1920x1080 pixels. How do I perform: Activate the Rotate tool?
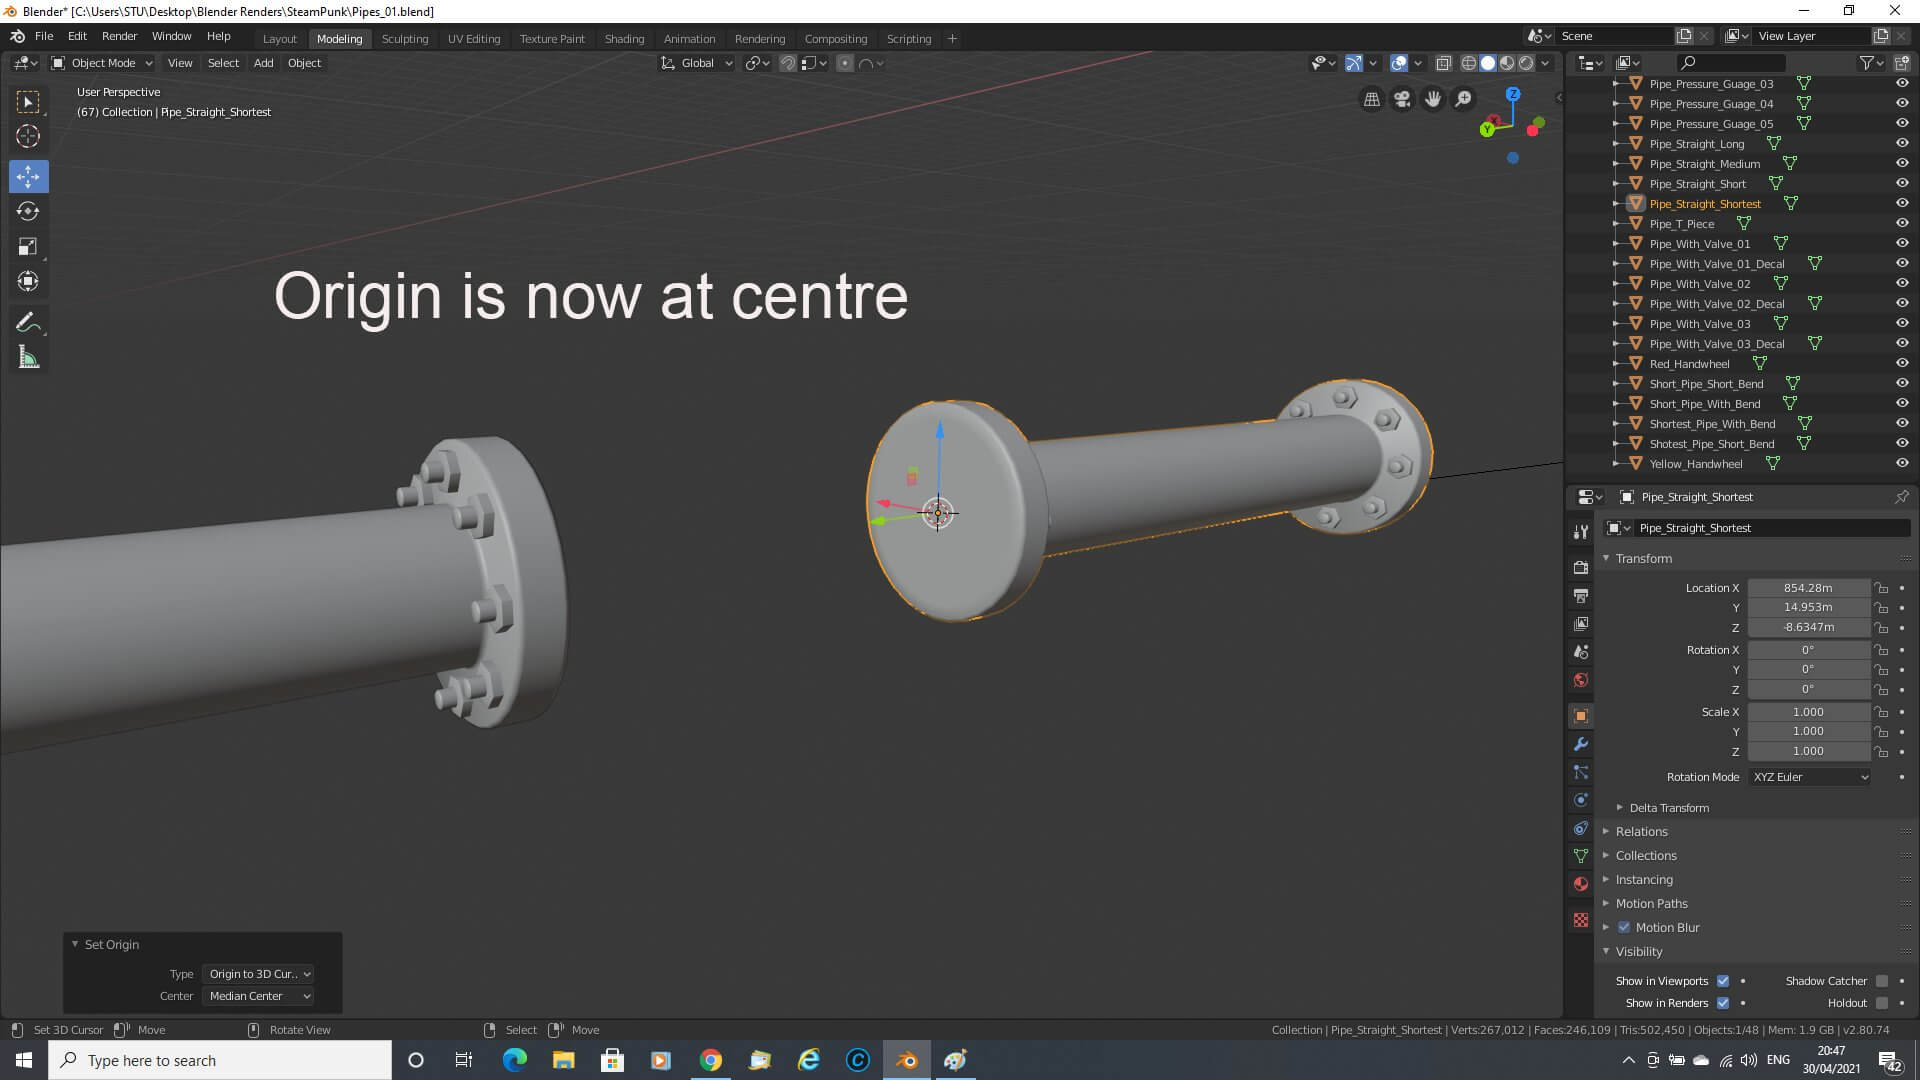(x=28, y=211)
